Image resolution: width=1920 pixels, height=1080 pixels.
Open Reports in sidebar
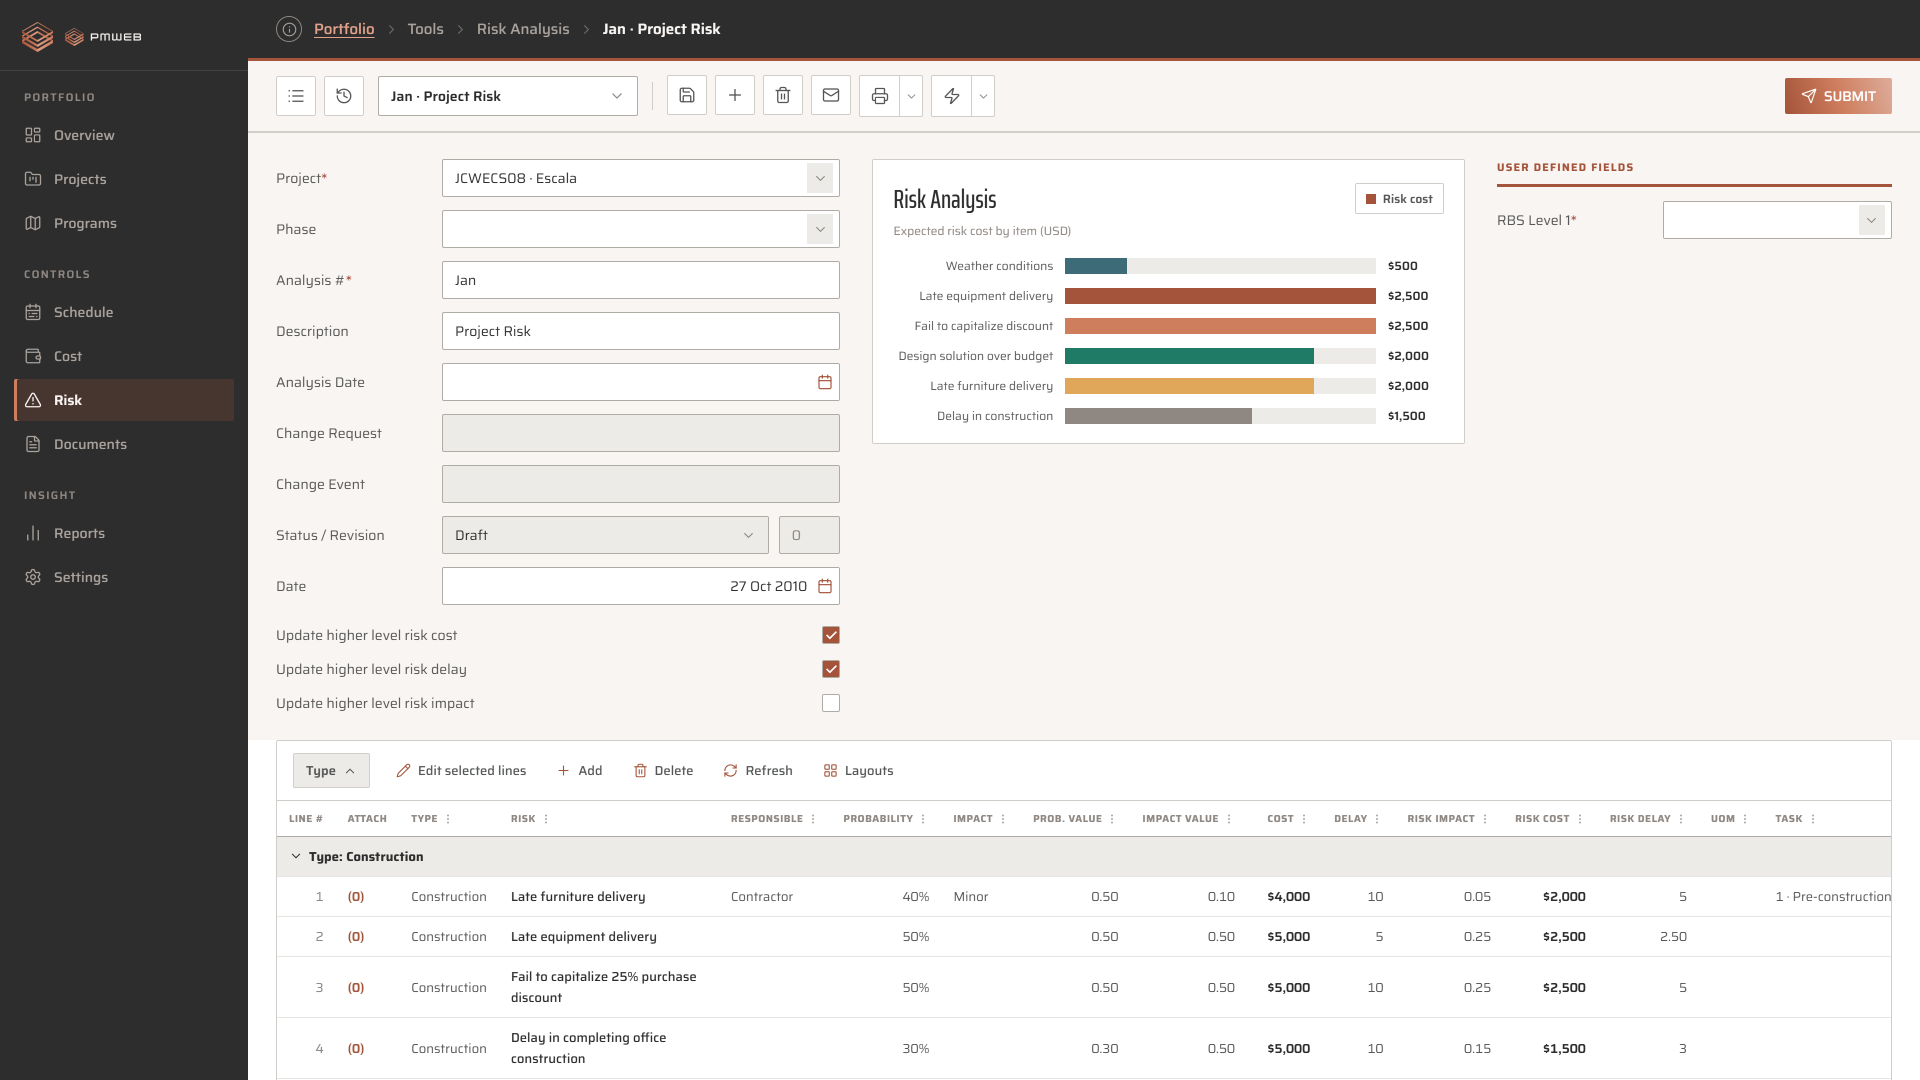pos(124,533)
